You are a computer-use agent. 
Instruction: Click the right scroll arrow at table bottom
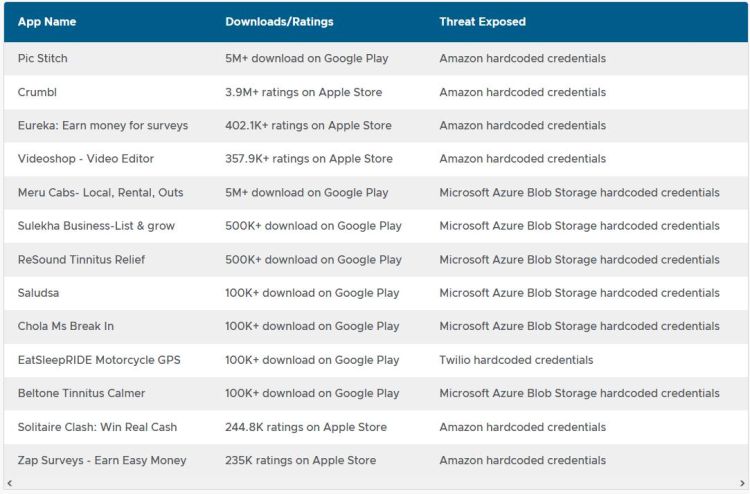[742, 483]
